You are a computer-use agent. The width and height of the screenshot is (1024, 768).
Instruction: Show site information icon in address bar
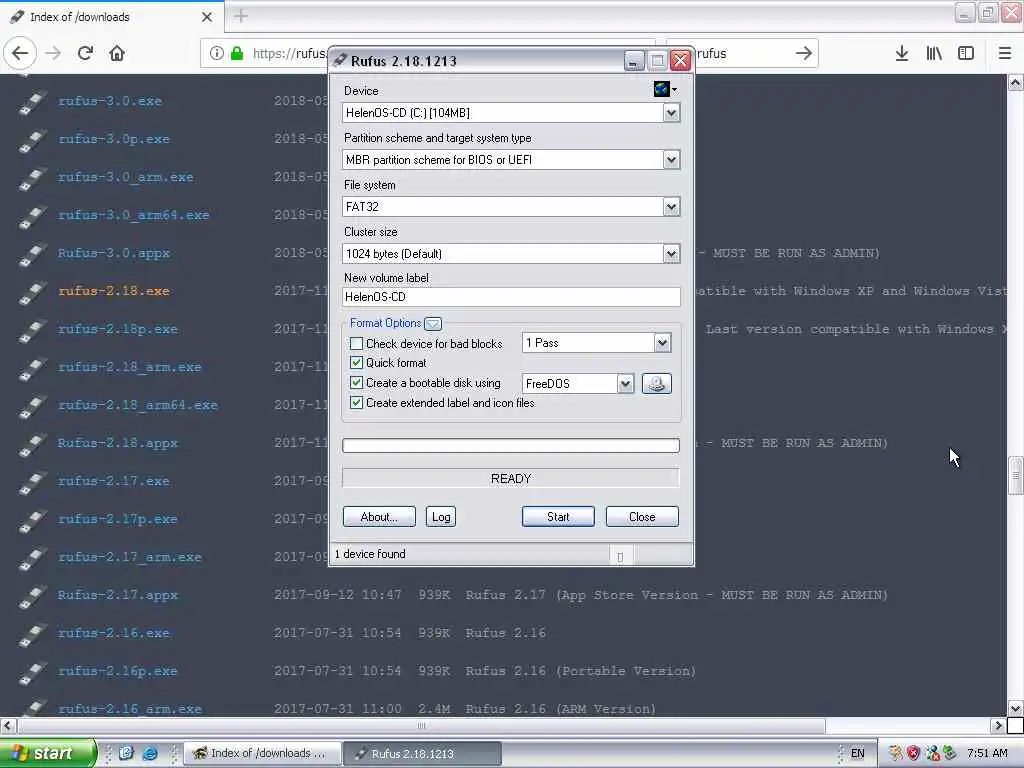[x=217, y=53]
